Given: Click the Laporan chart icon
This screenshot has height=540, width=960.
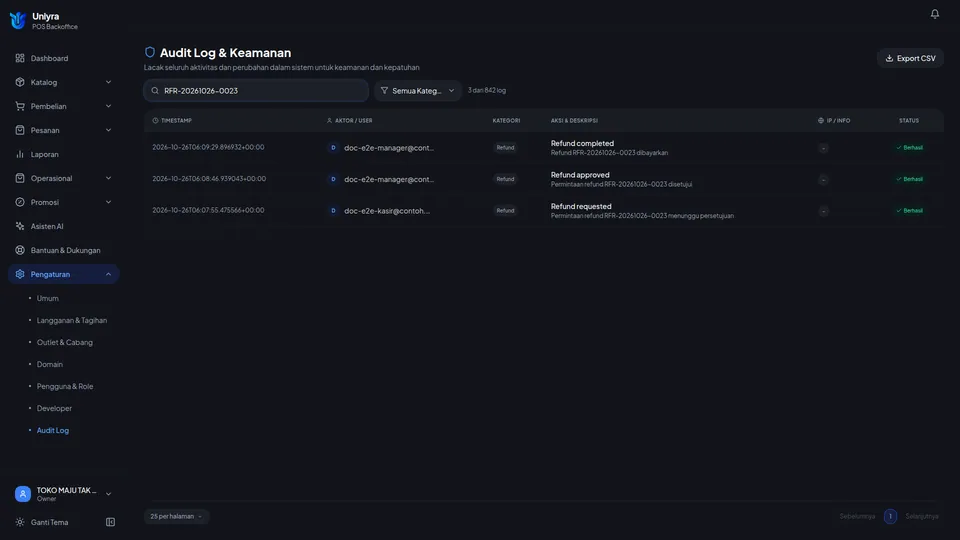Looking at the screenshot, I should tap(20, 154).
